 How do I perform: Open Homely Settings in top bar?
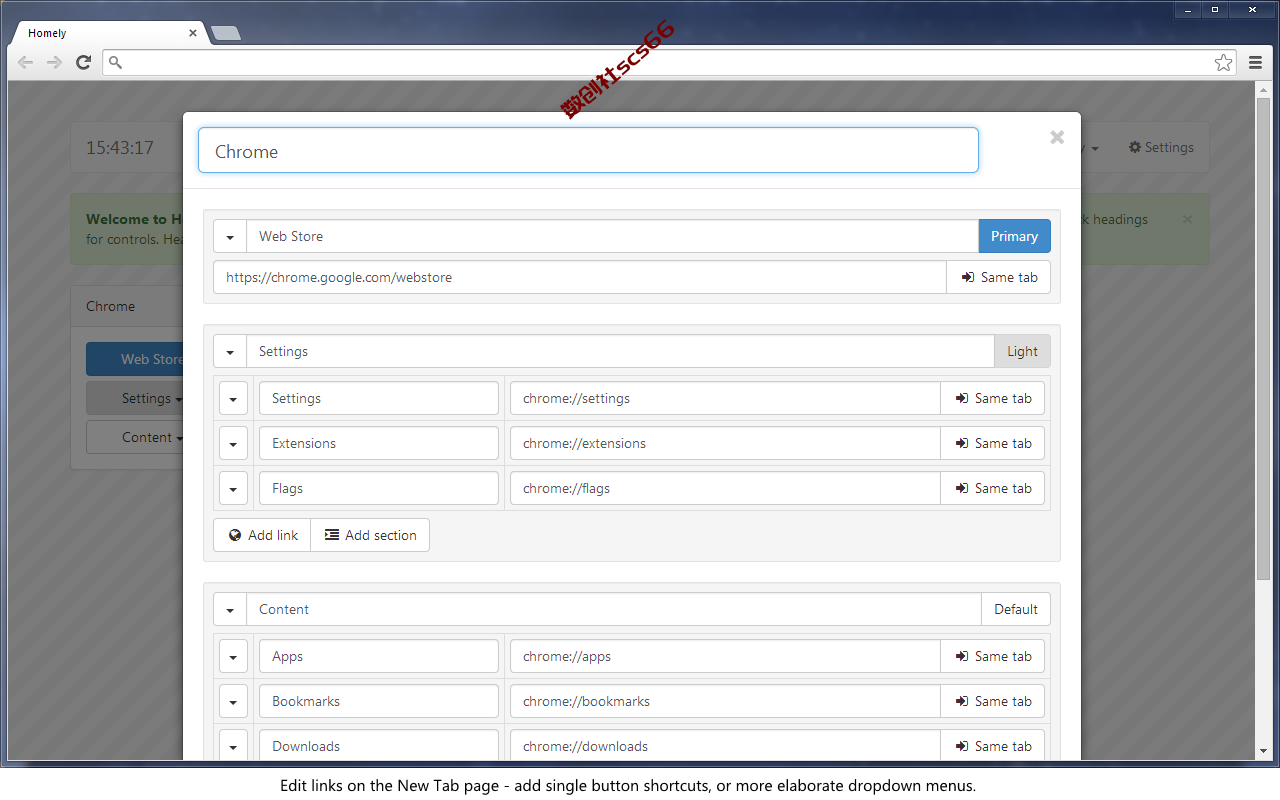[x=1161, y=147]
